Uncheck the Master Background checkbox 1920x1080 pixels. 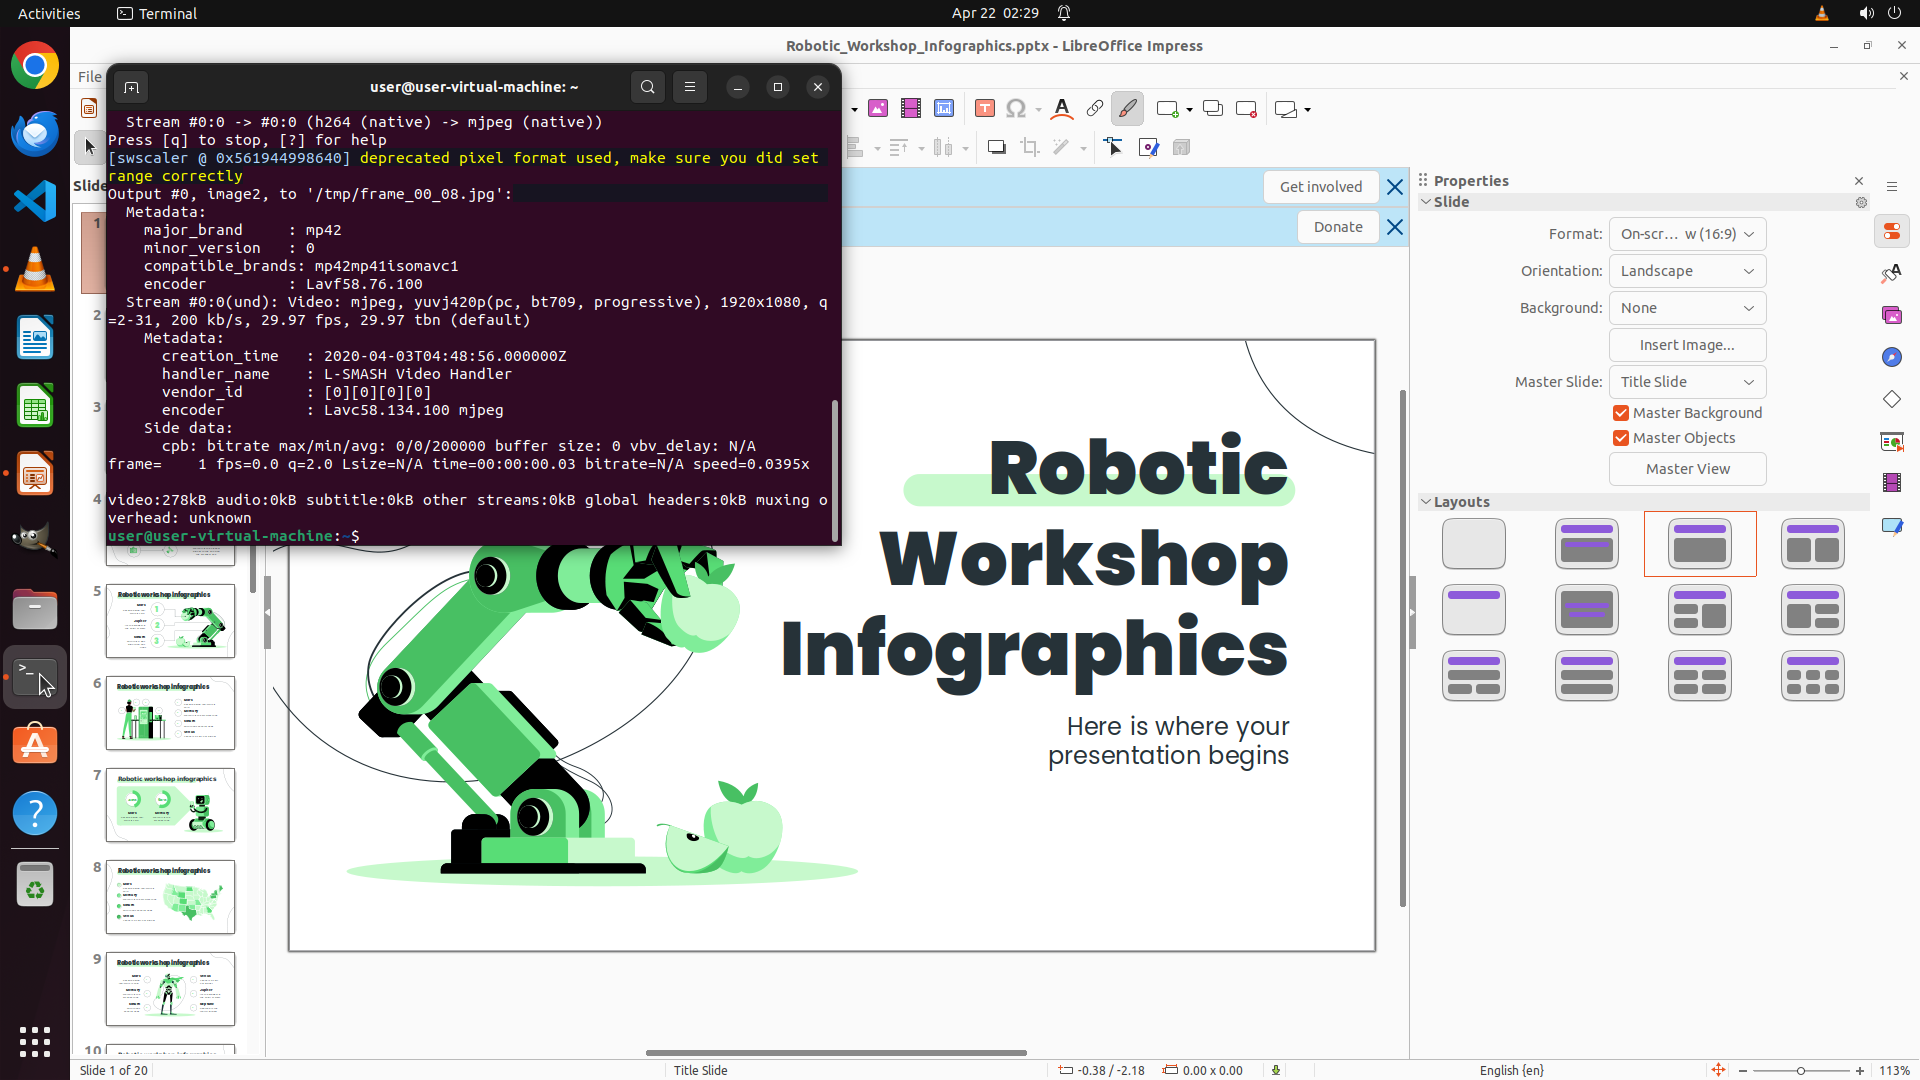click(1621, 413)
